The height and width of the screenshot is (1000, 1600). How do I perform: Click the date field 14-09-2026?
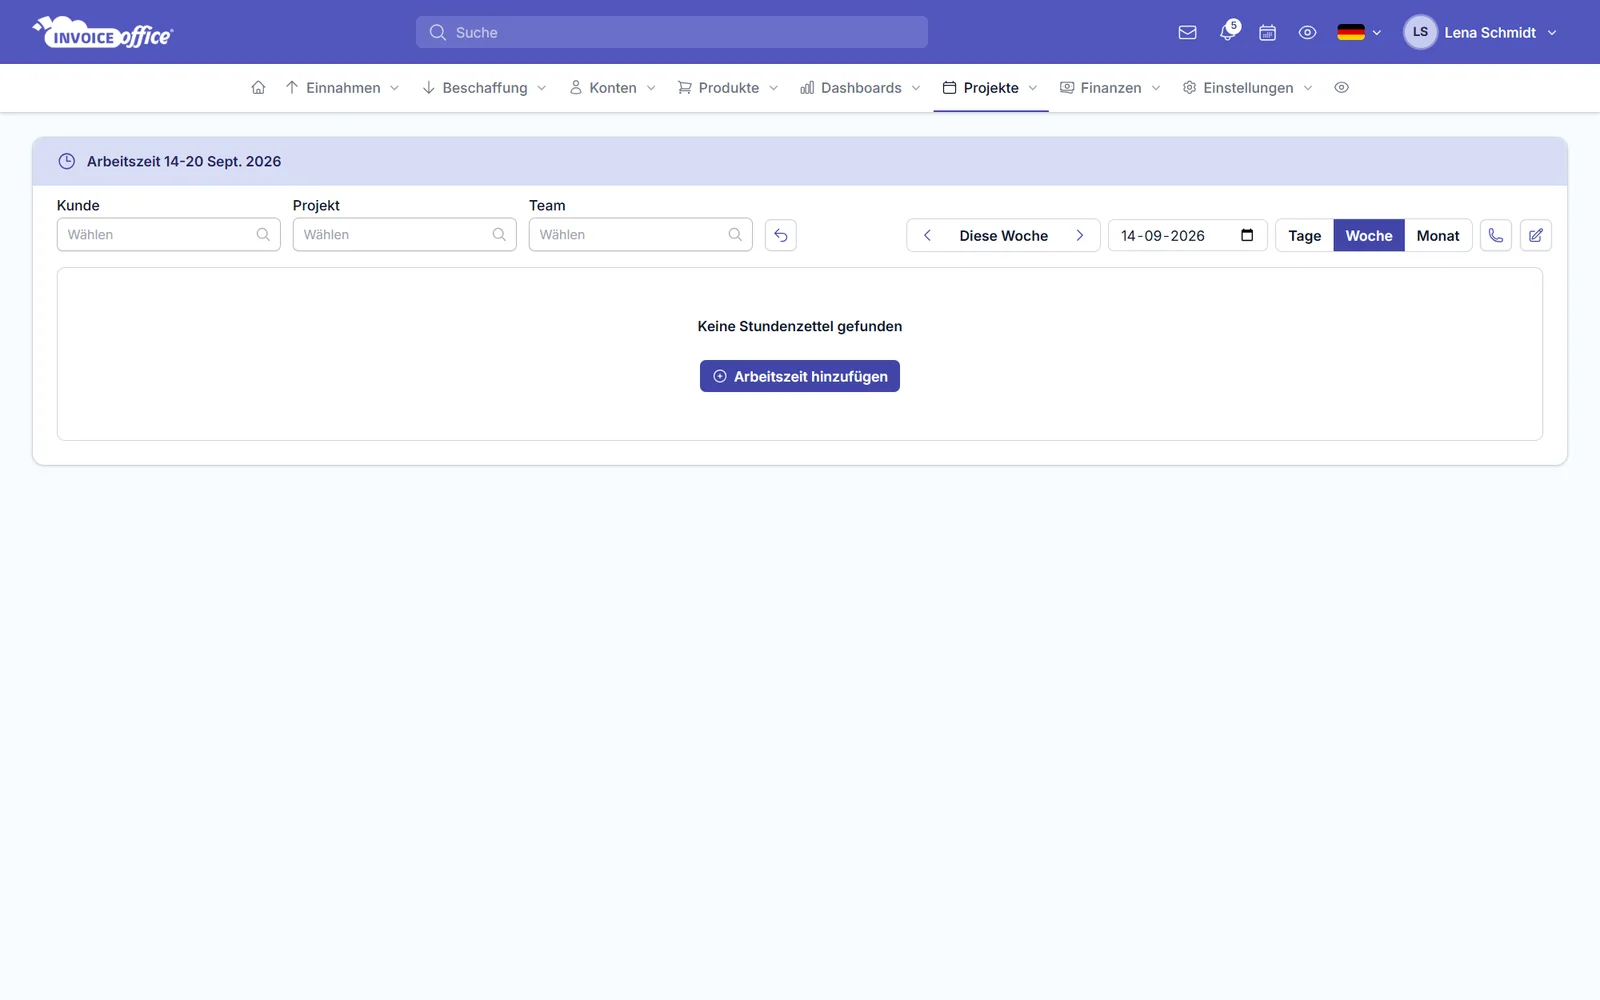click(1188, 235)
